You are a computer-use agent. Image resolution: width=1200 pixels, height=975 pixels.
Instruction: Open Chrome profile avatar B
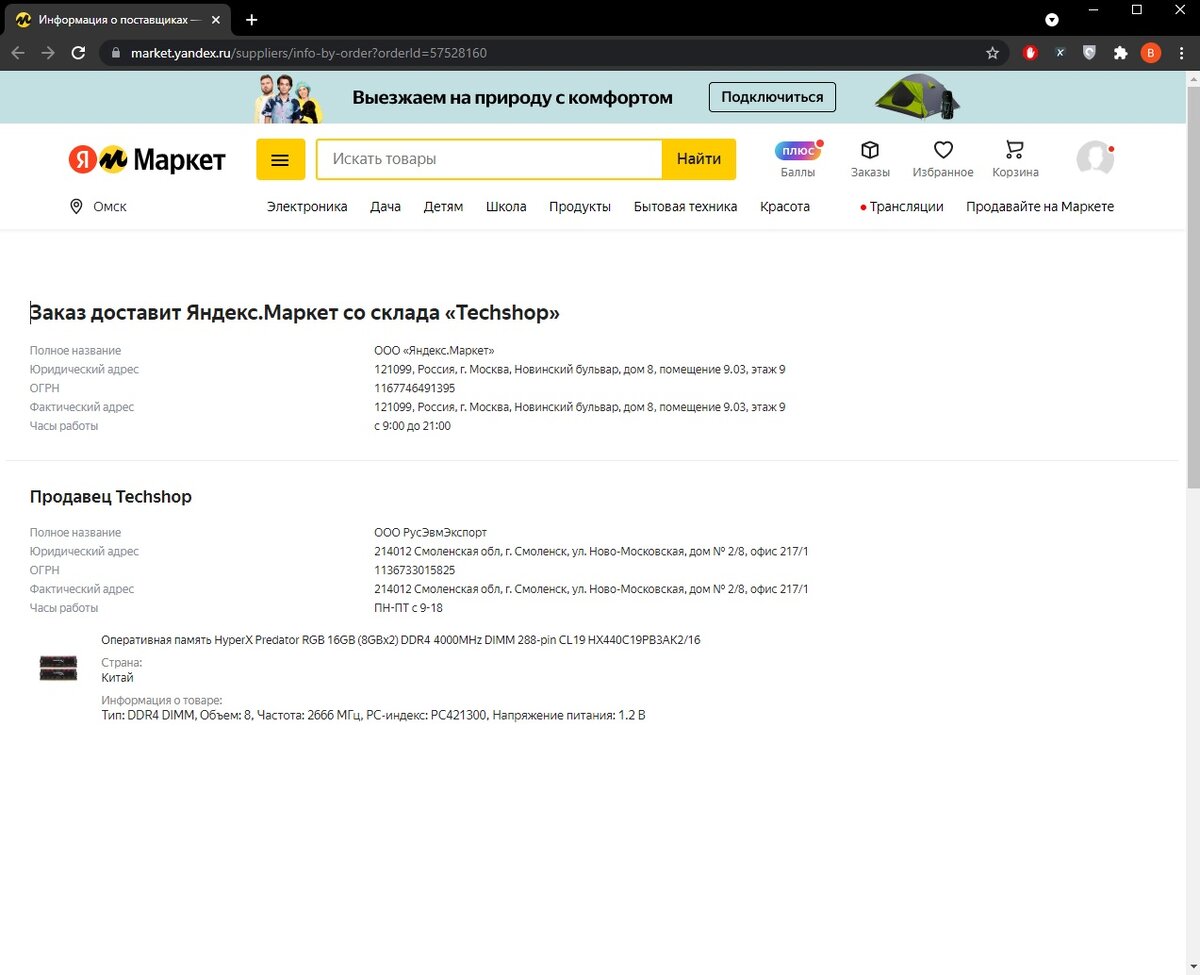(1151, 53)
